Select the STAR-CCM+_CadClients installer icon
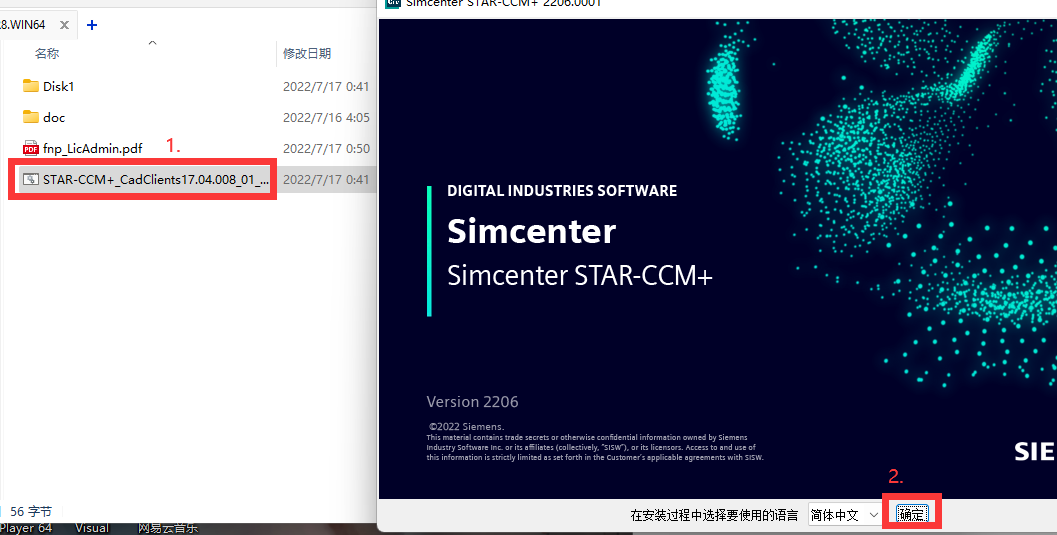 coord(30,179)
